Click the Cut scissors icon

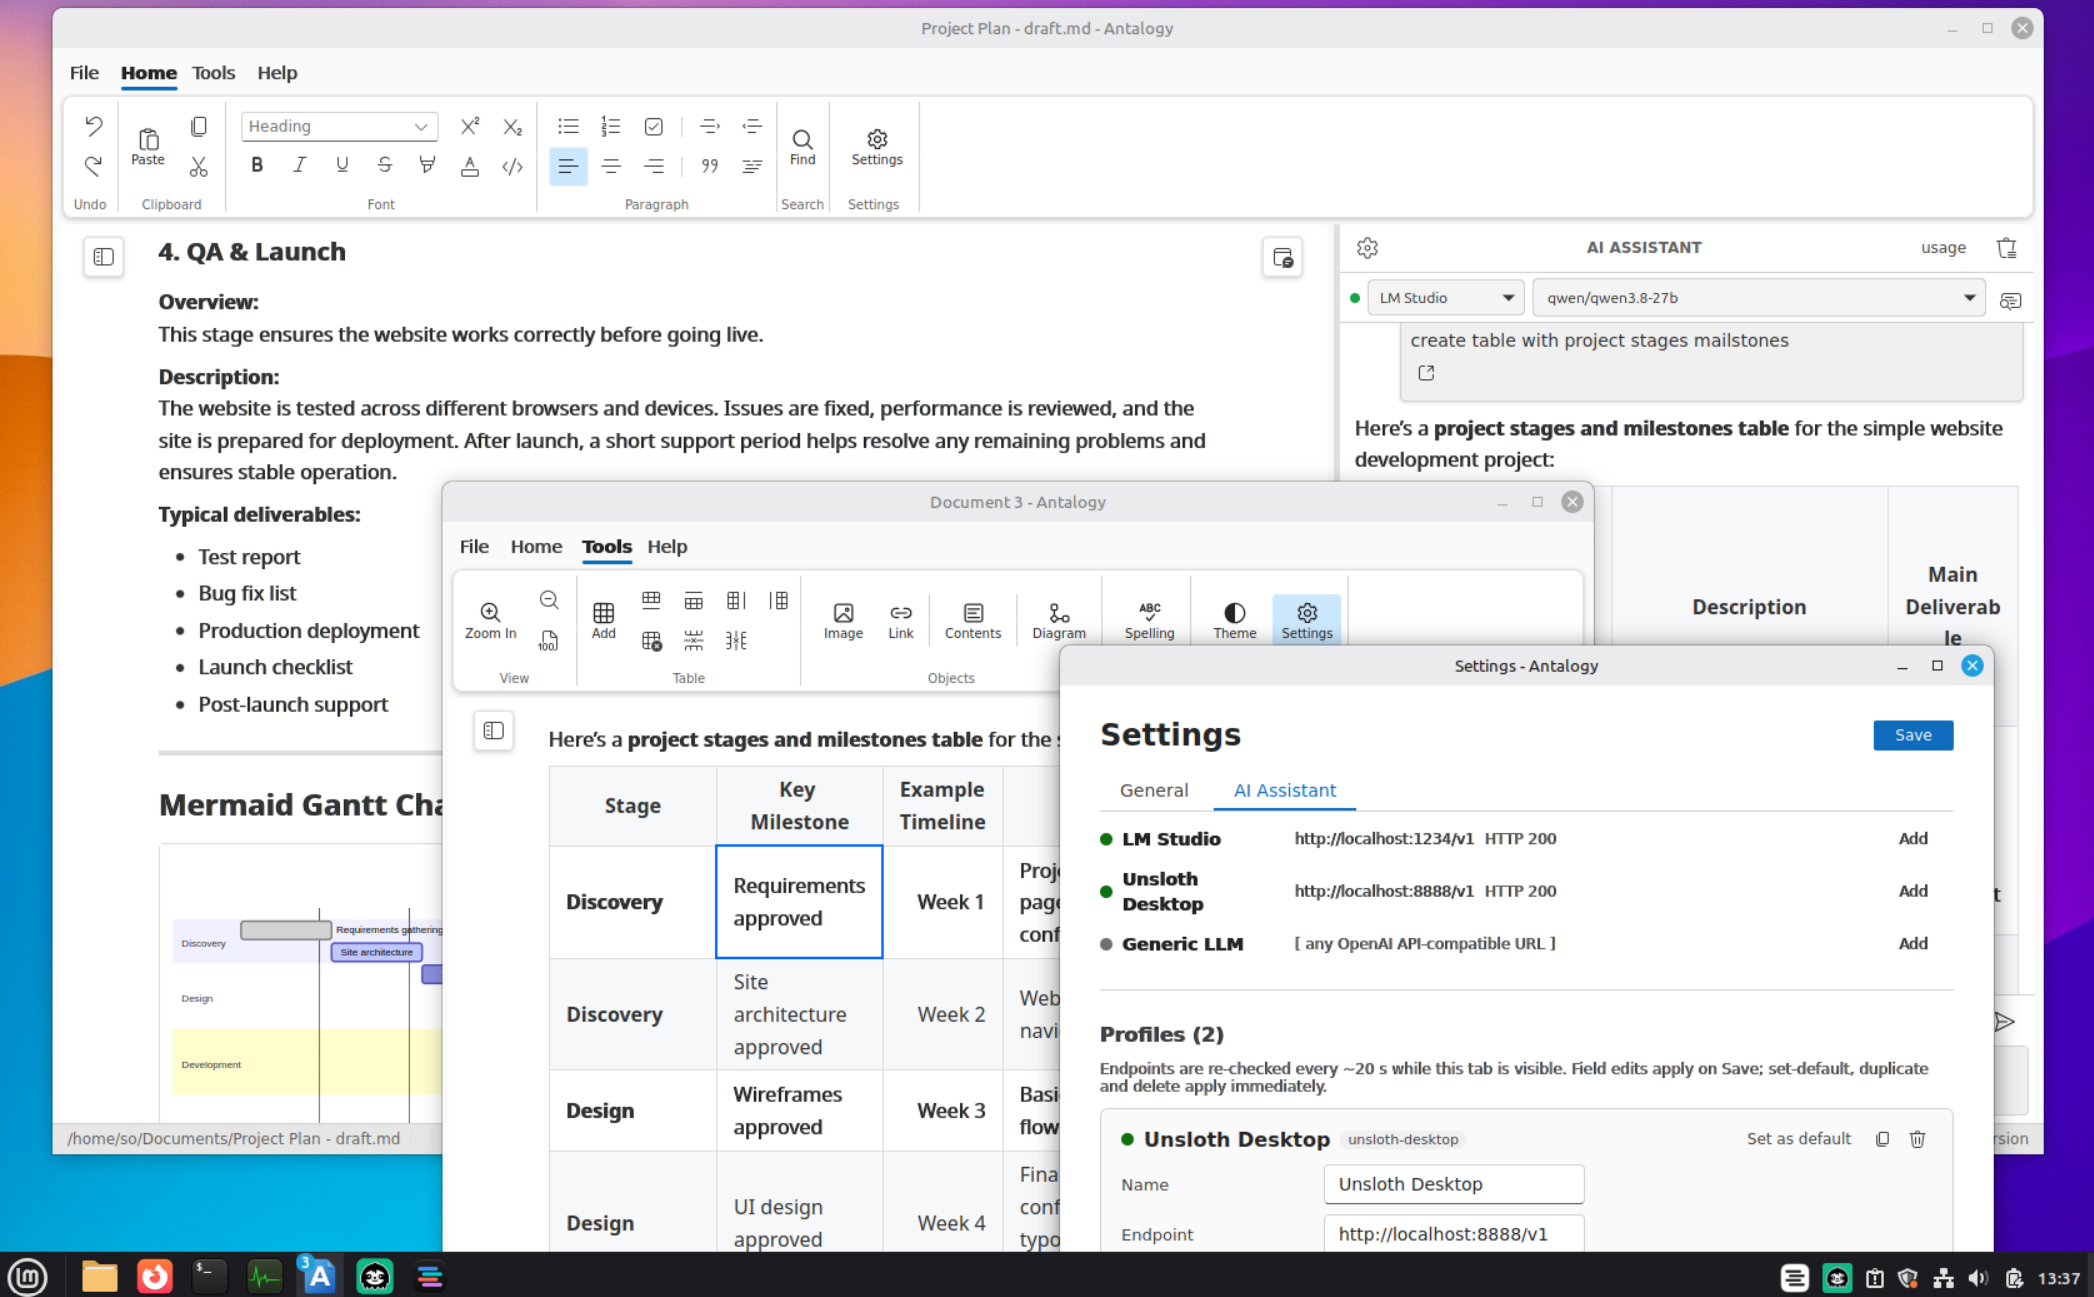pos(199,166)
